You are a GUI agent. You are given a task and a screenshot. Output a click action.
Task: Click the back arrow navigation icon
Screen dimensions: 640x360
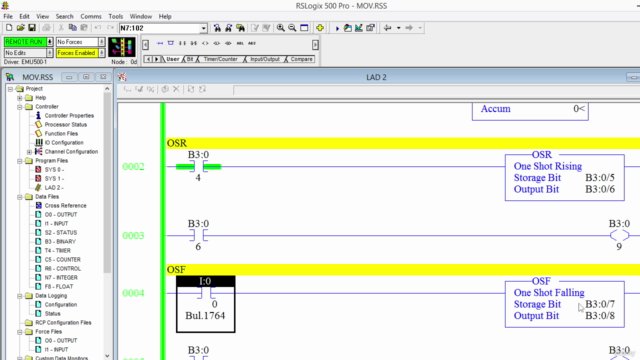coord(388,28)
